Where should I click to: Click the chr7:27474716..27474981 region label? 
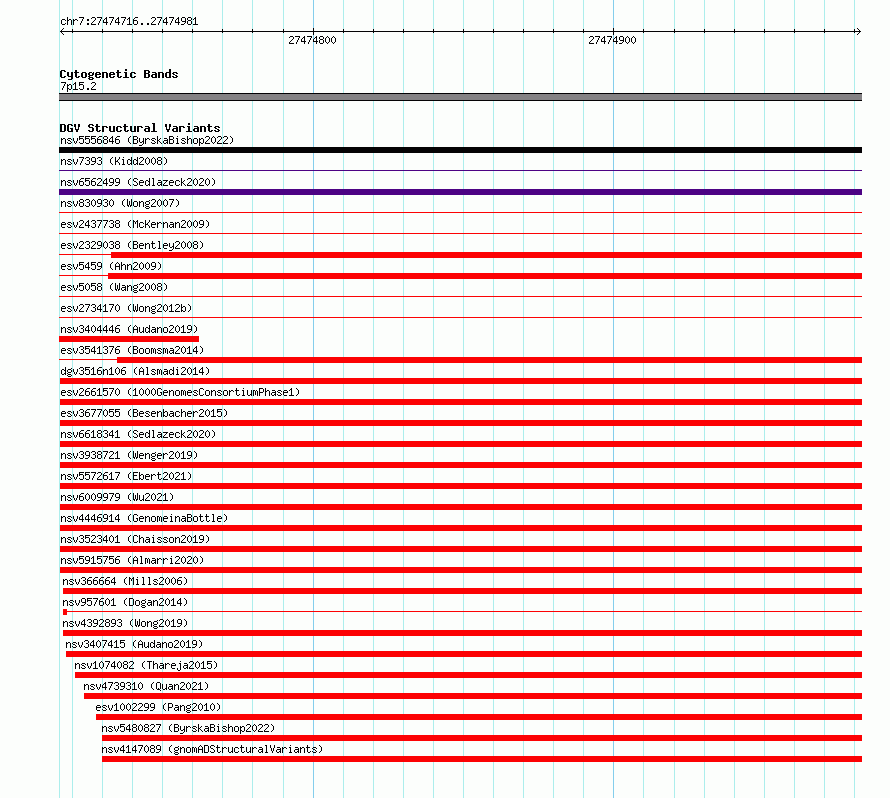[x=129, y=22]
